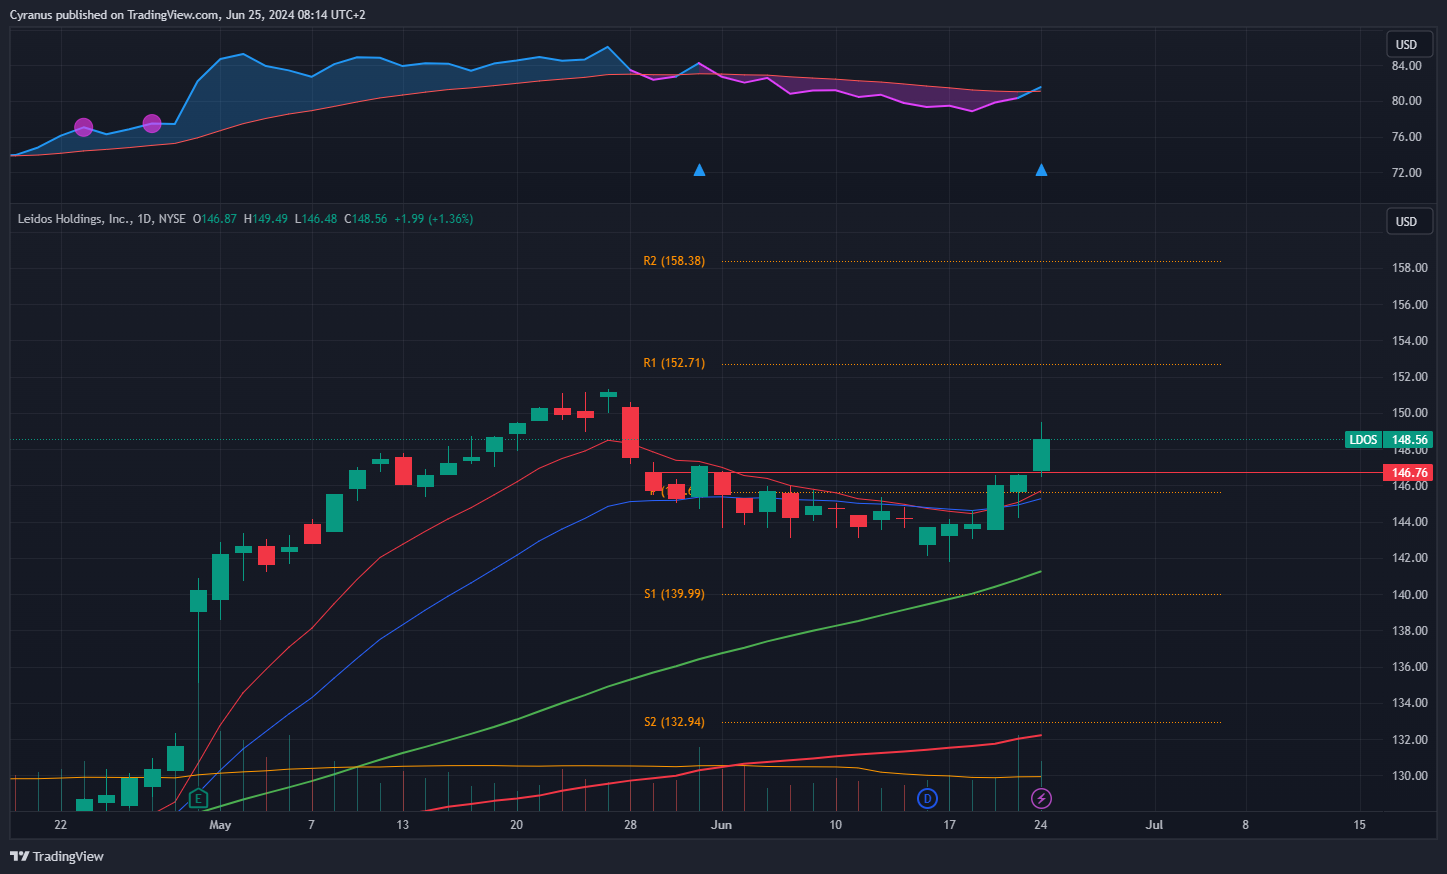Click the 24 date label on time axis
The width and height of the screenshot is (1447, 874).
click(1041, 825)
